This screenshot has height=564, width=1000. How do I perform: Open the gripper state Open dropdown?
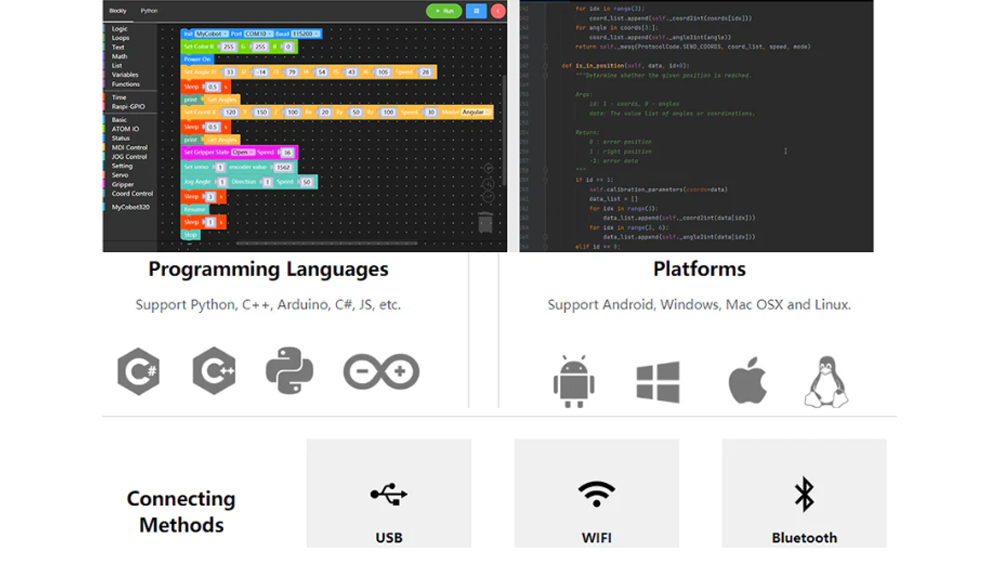click(x=242, y=152)
